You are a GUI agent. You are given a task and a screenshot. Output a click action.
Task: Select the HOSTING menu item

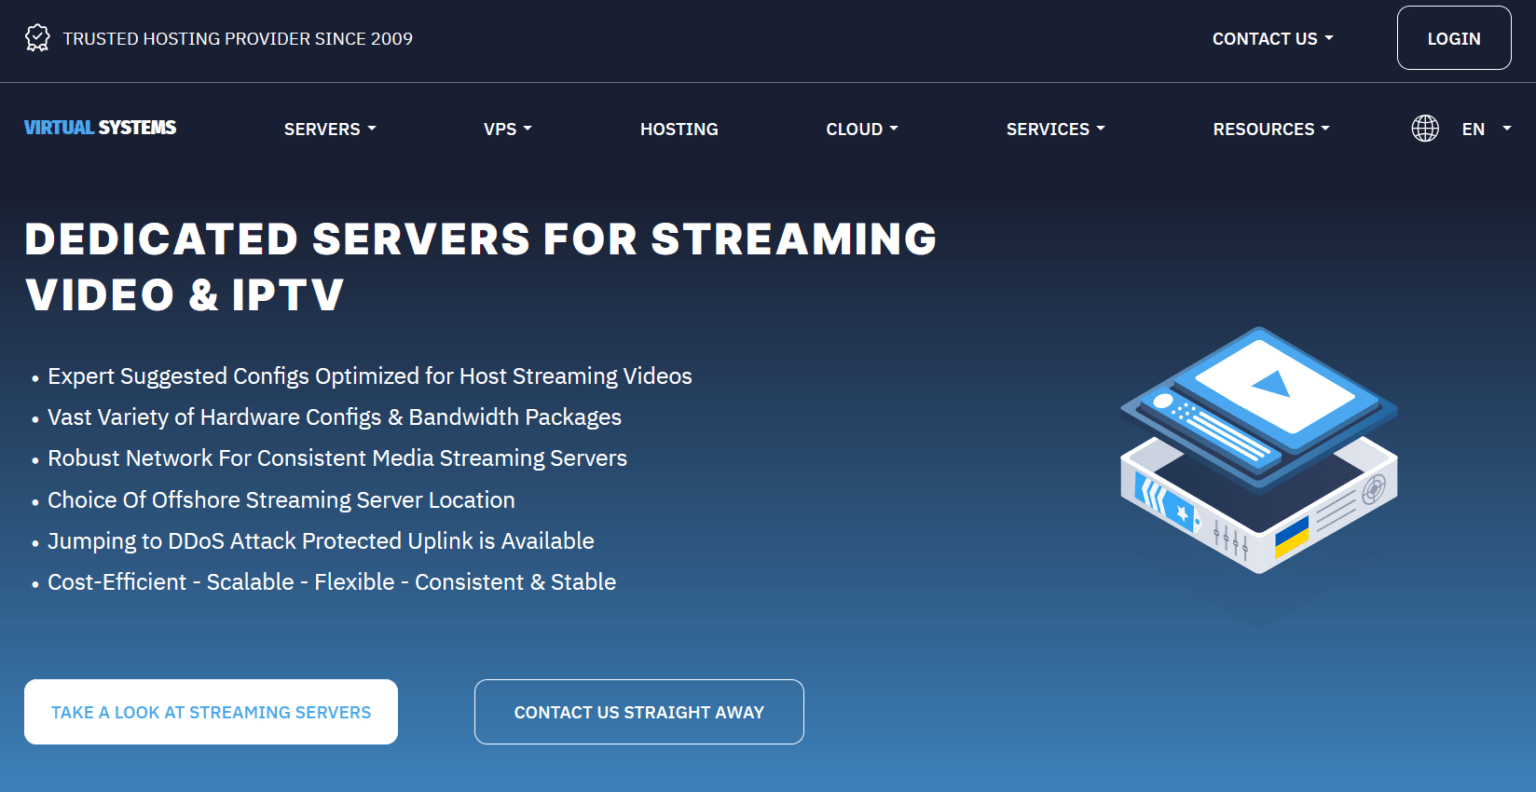[x=679, y=128]
